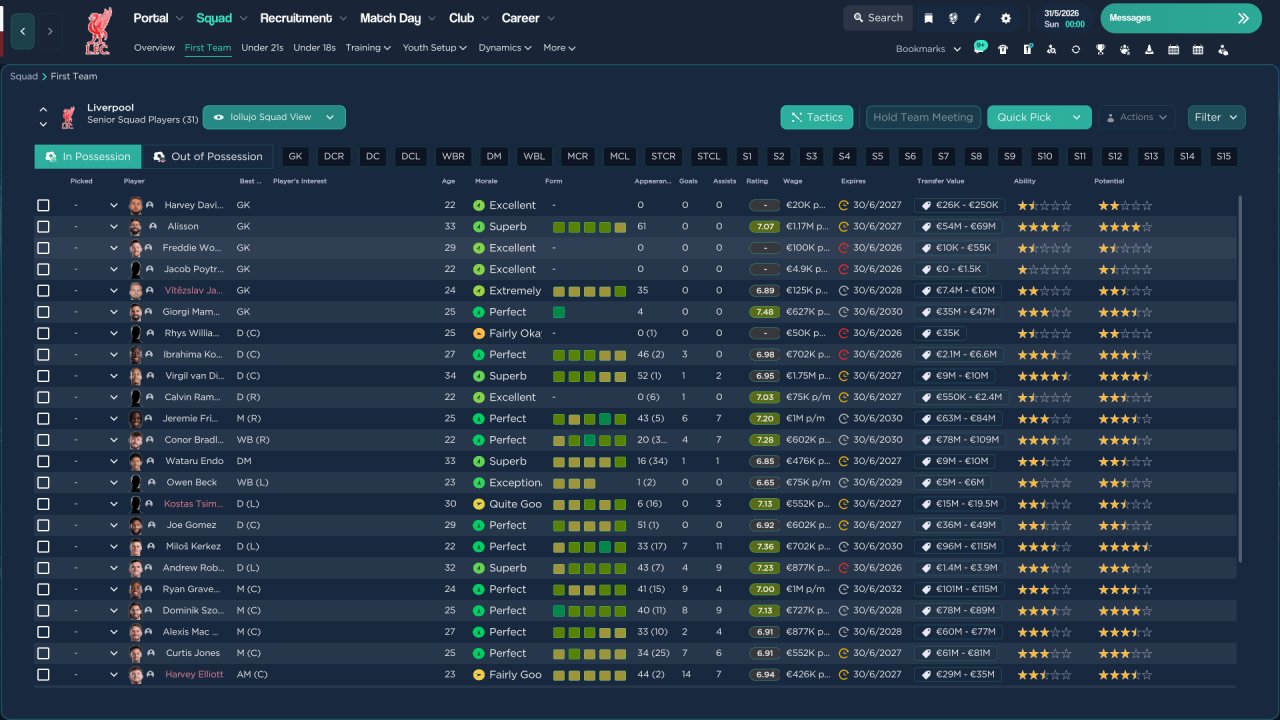Switch to the Under 21s tab
Image resolution: width=1280 pixels, height=720 pixels.
[x=262, y=48]
